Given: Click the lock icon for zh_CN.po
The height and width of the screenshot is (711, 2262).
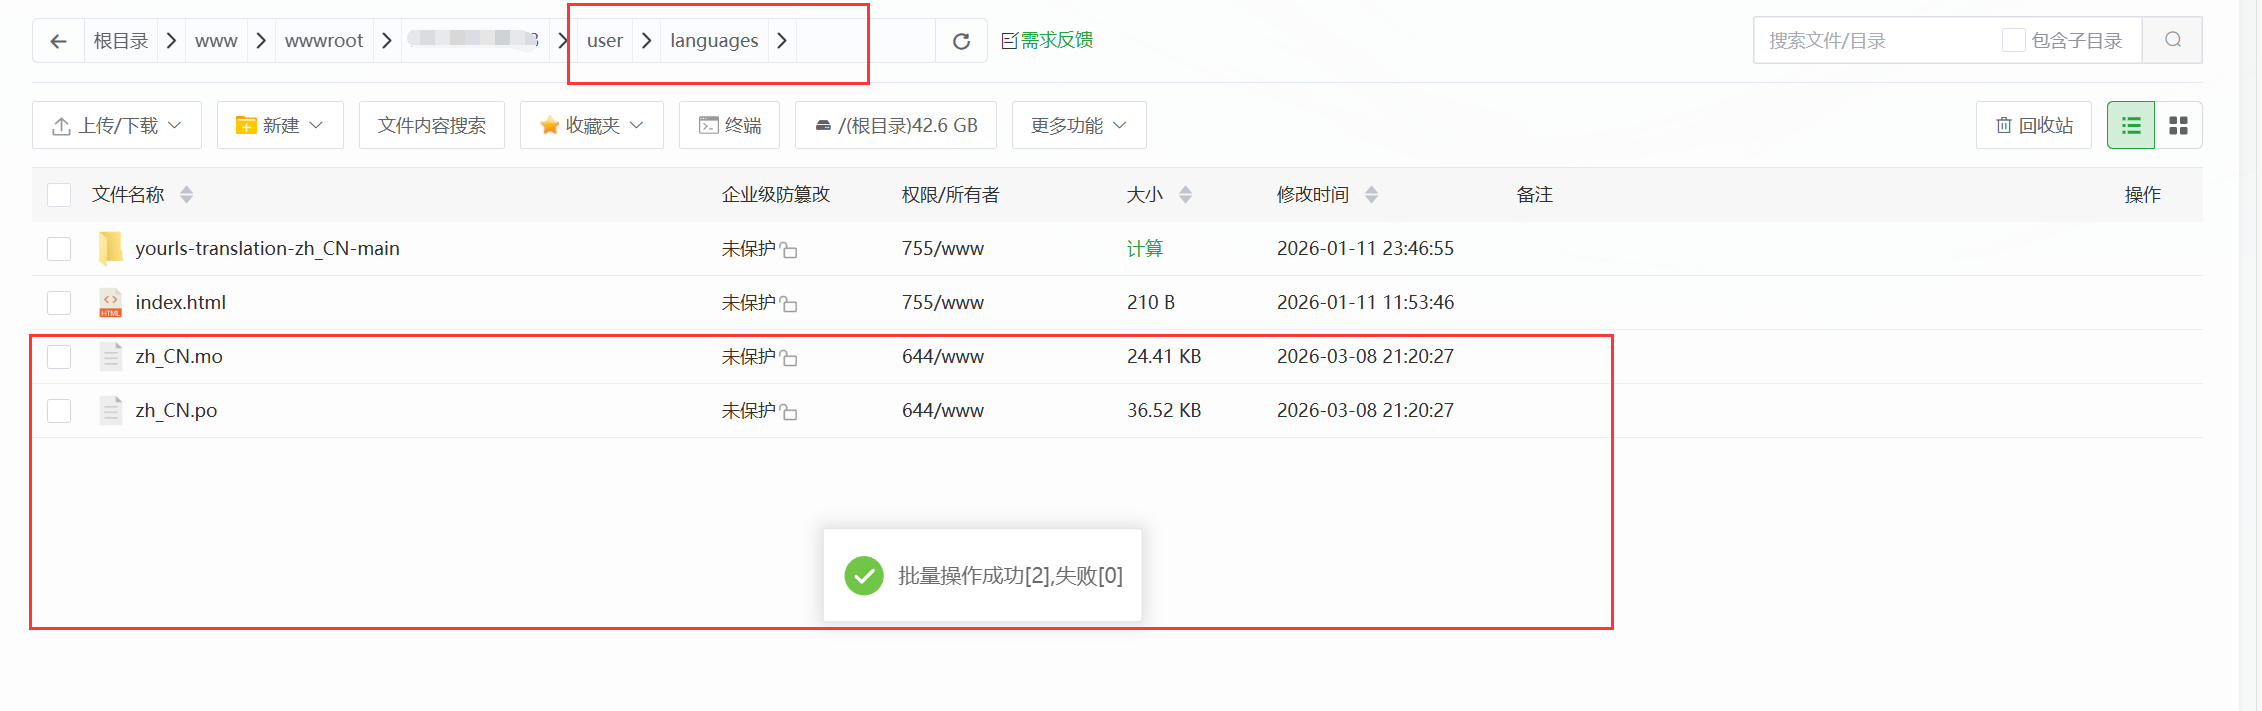Looking at the screenshot, I should tap(788, 411).
